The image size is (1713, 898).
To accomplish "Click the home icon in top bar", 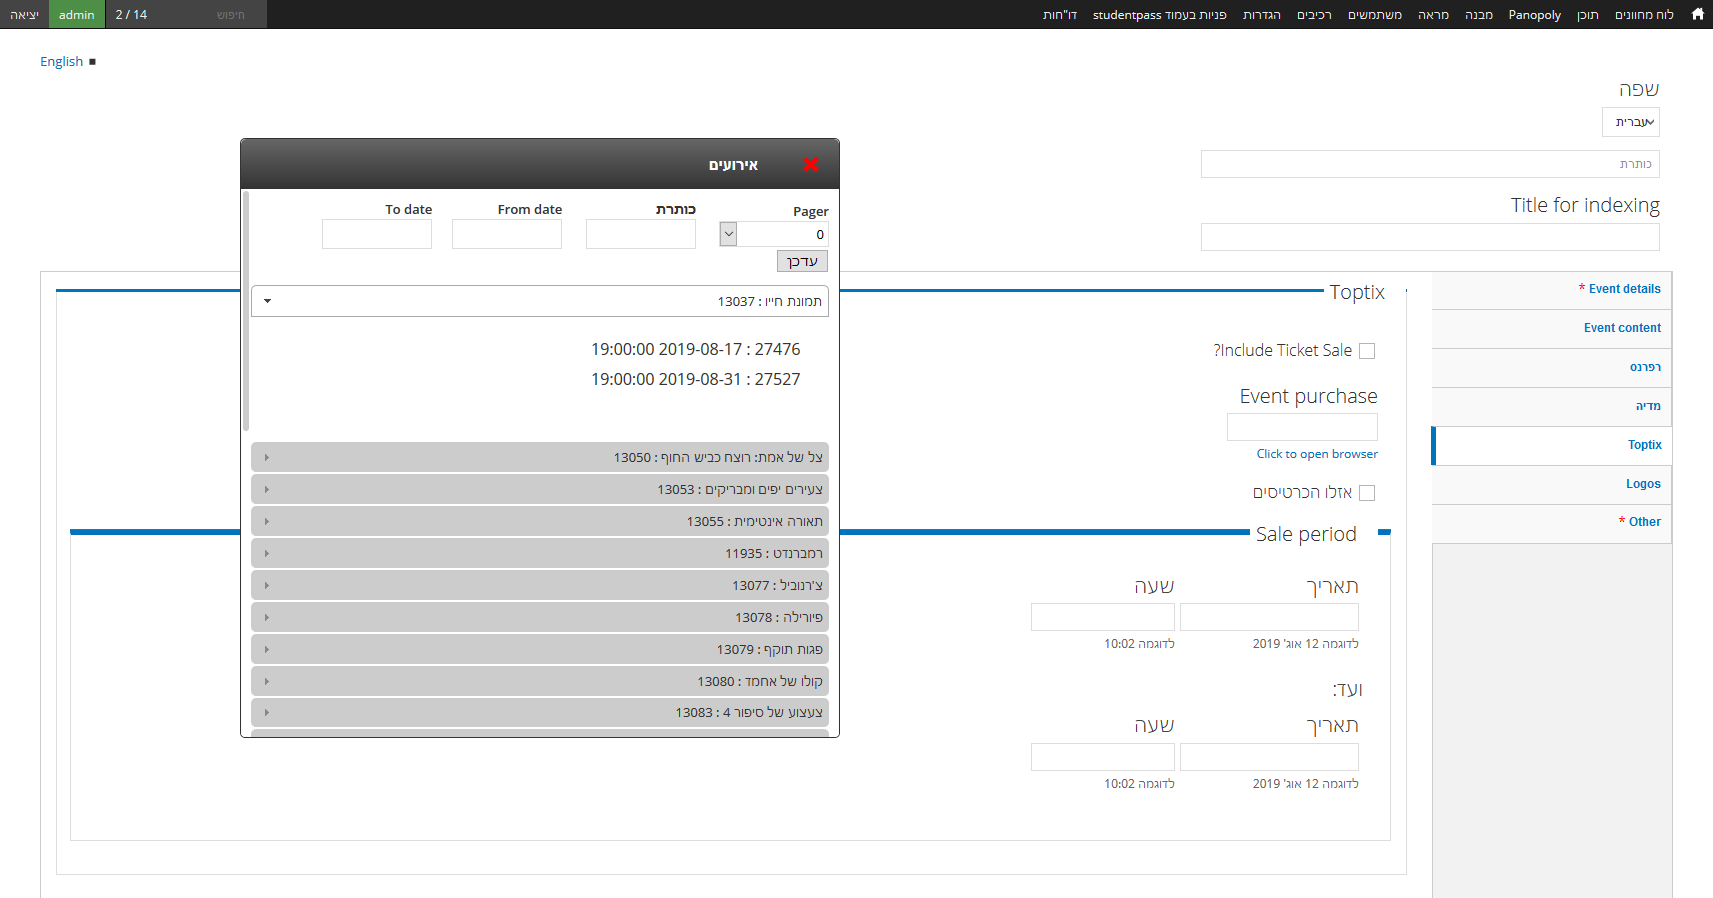I will [x=1697, y=14].
